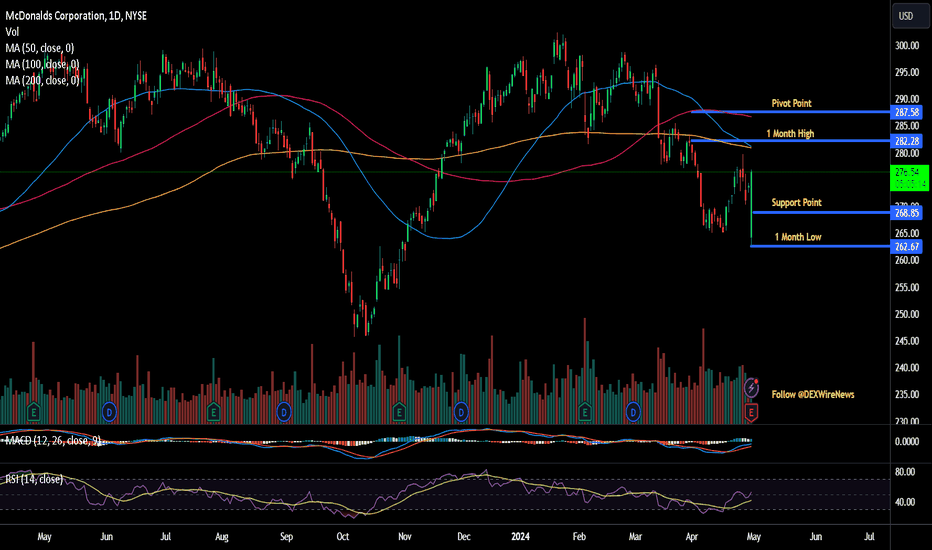Open the late October 2023 earnings marker
This screenshot has height=550, width=932.
tap(399, 411)
